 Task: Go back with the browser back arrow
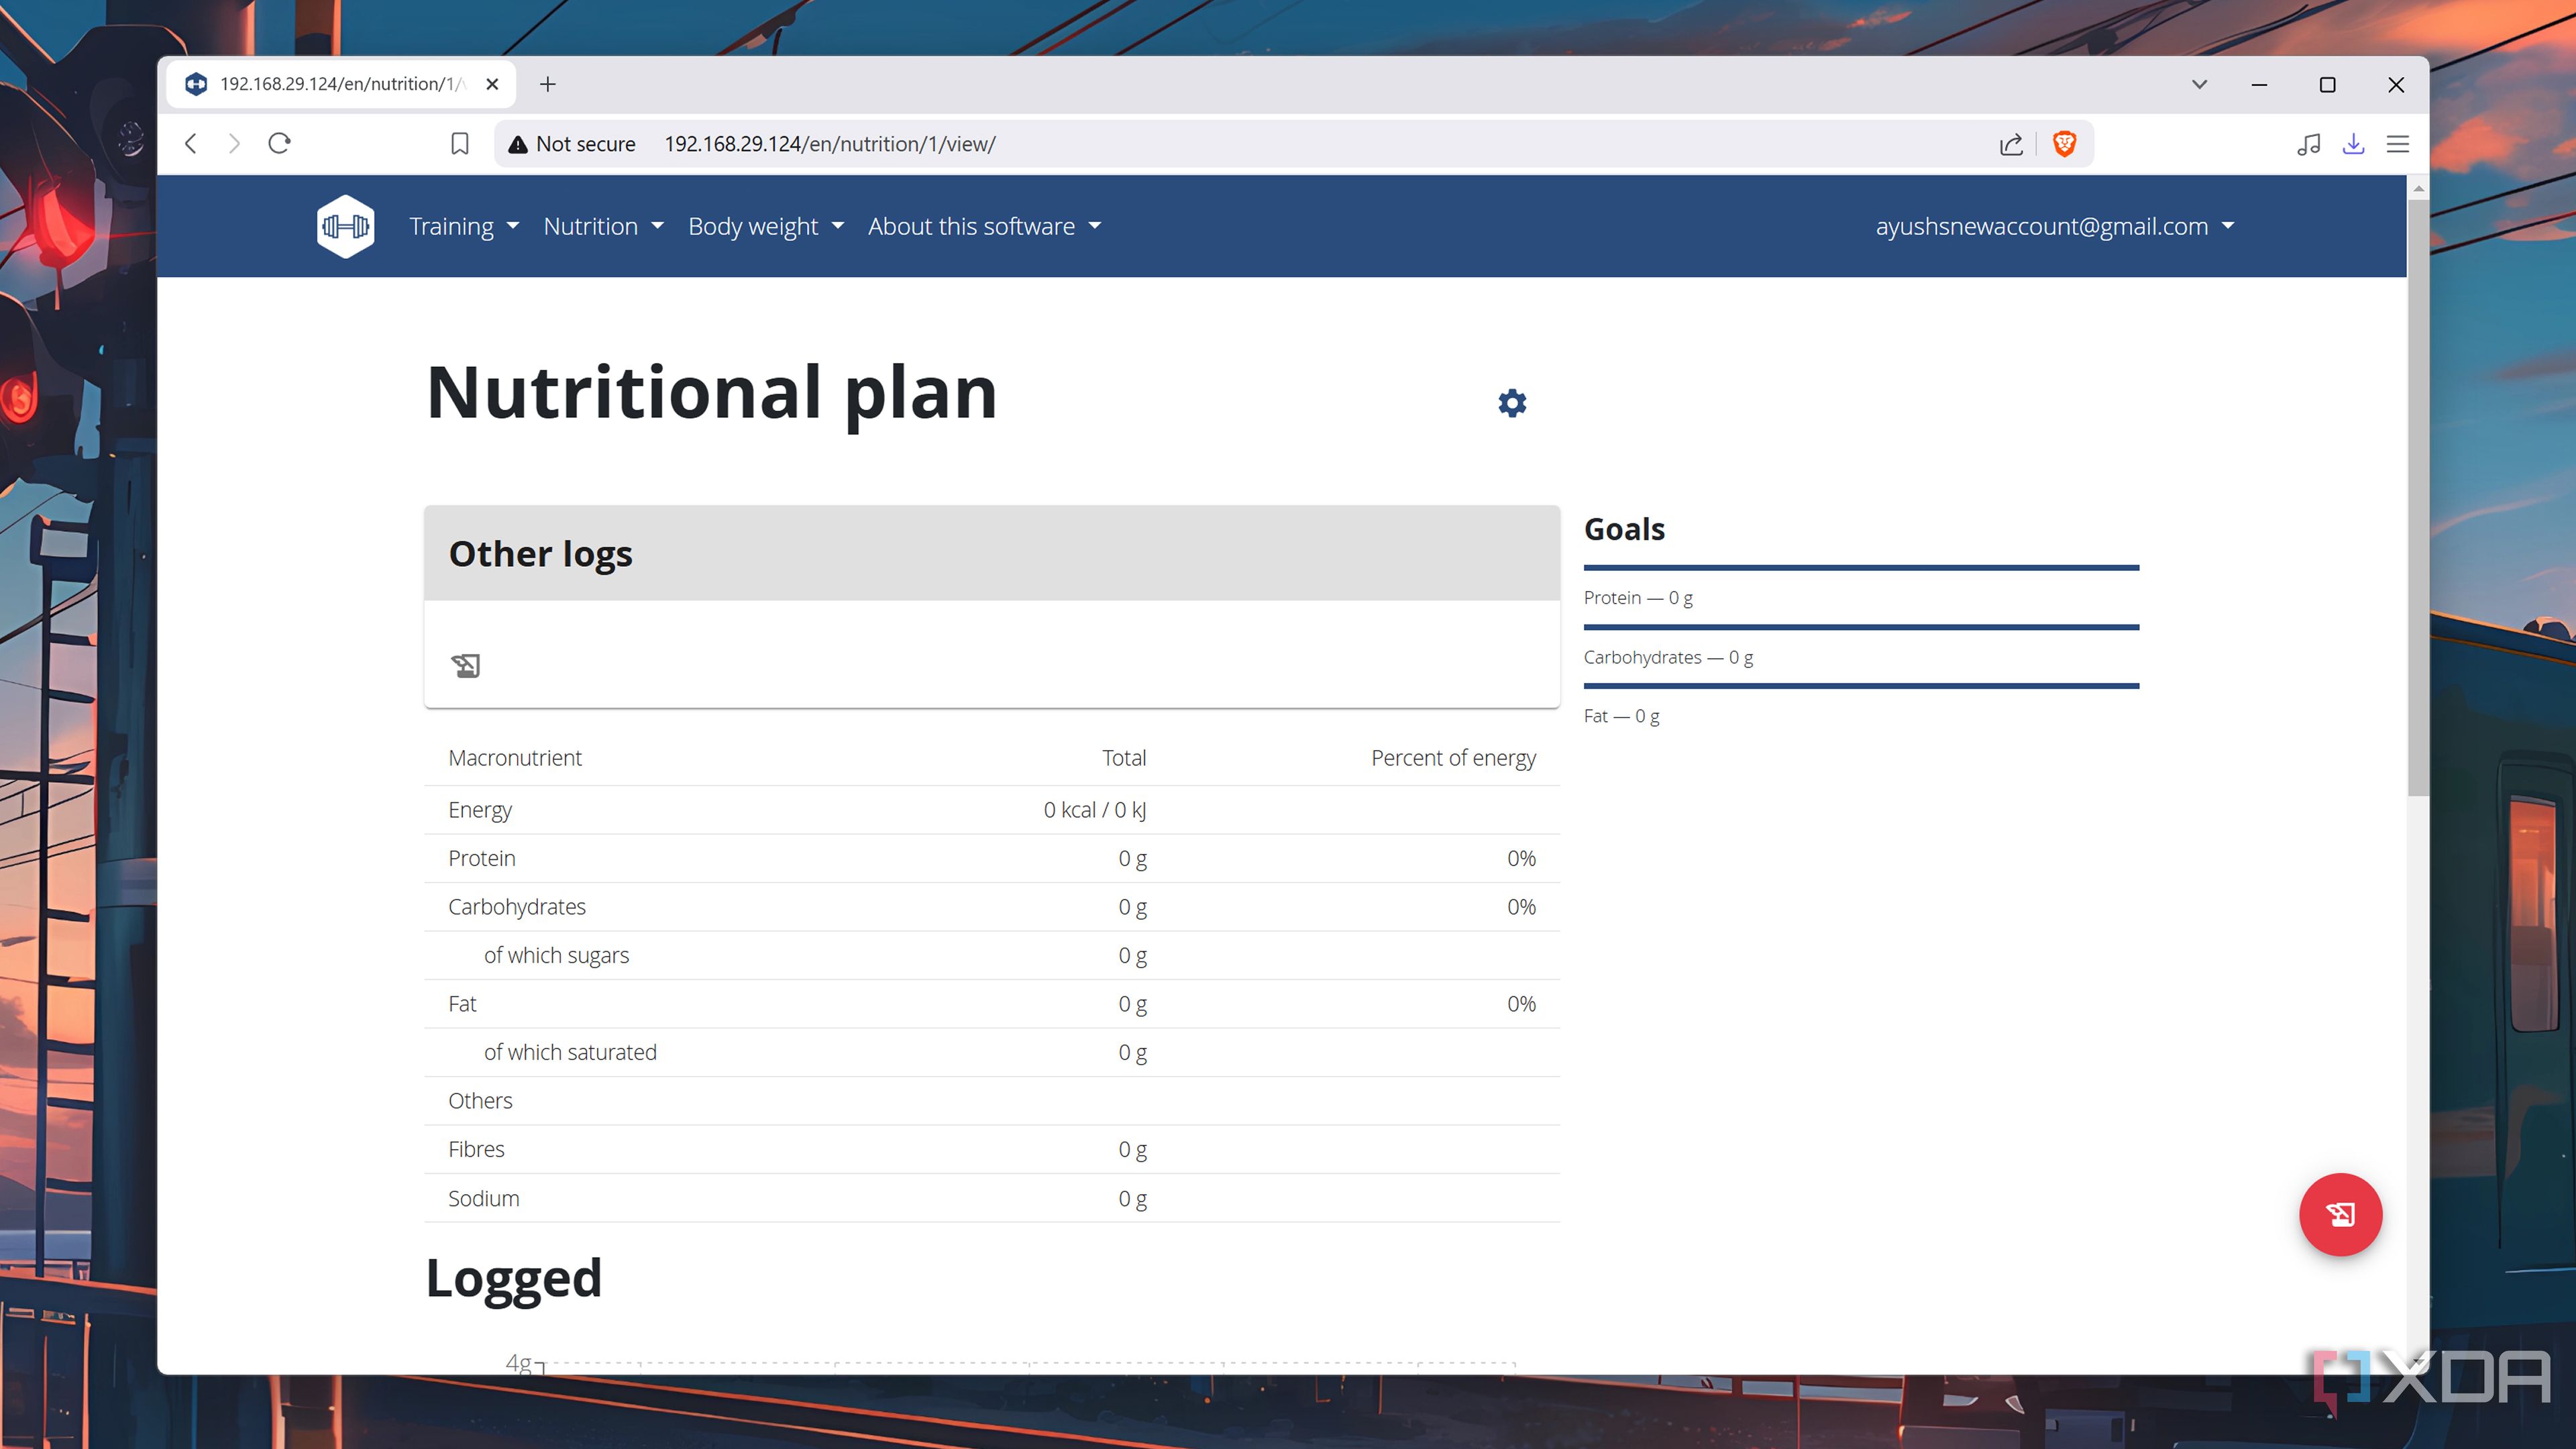click(191, 144)
